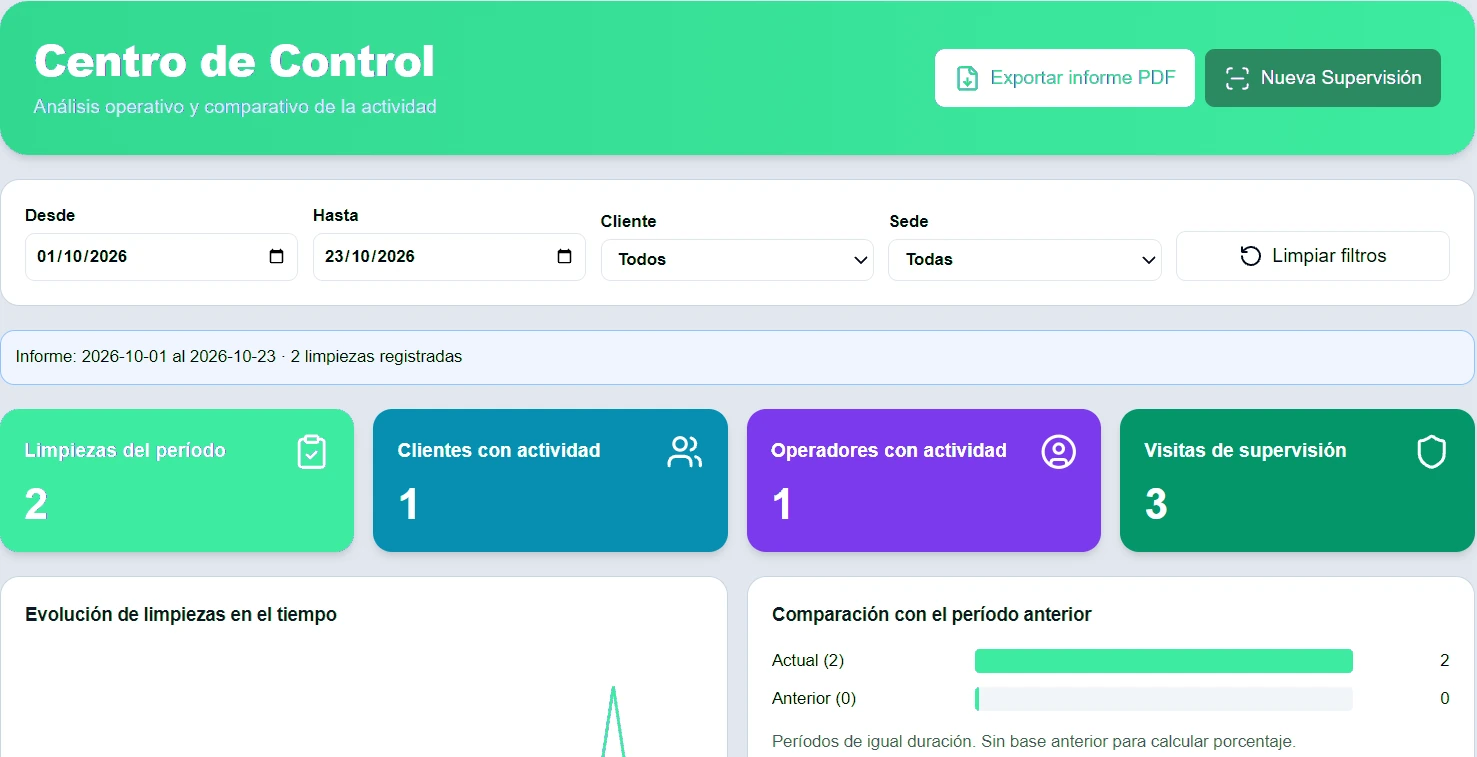Click the shield icon on Visitas de supervisión card
Viewport: 1477px width, 757px height.
(1432, 452)
